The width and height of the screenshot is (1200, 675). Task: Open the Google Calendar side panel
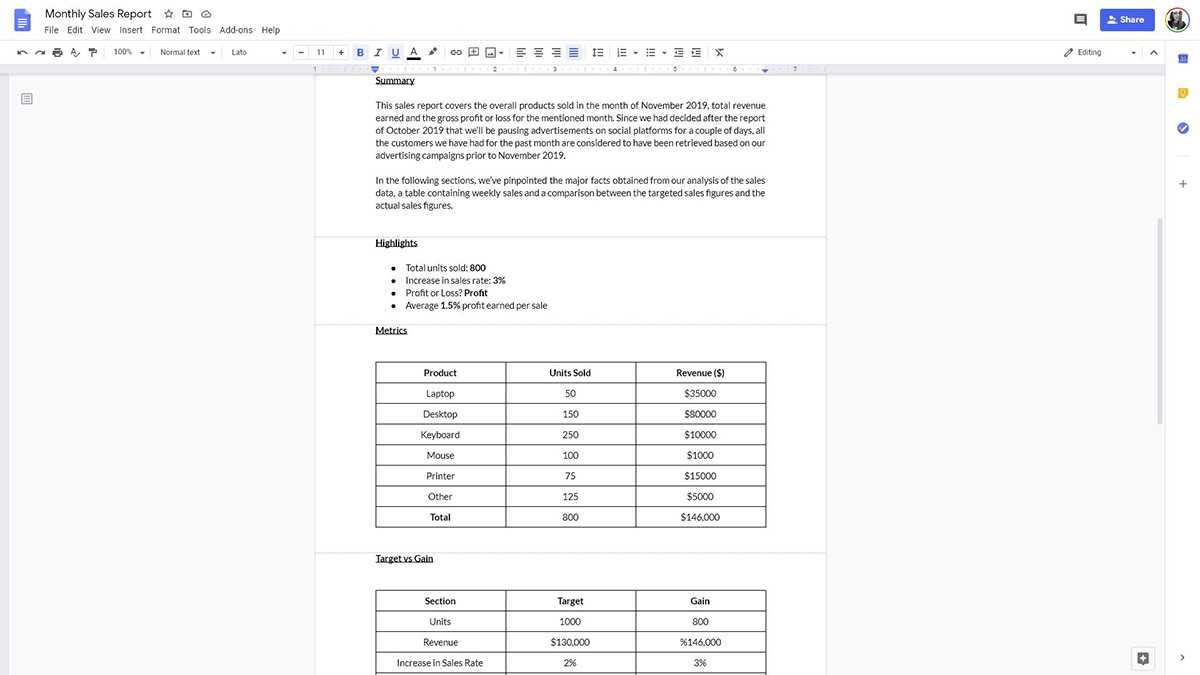pos(1182,58)
